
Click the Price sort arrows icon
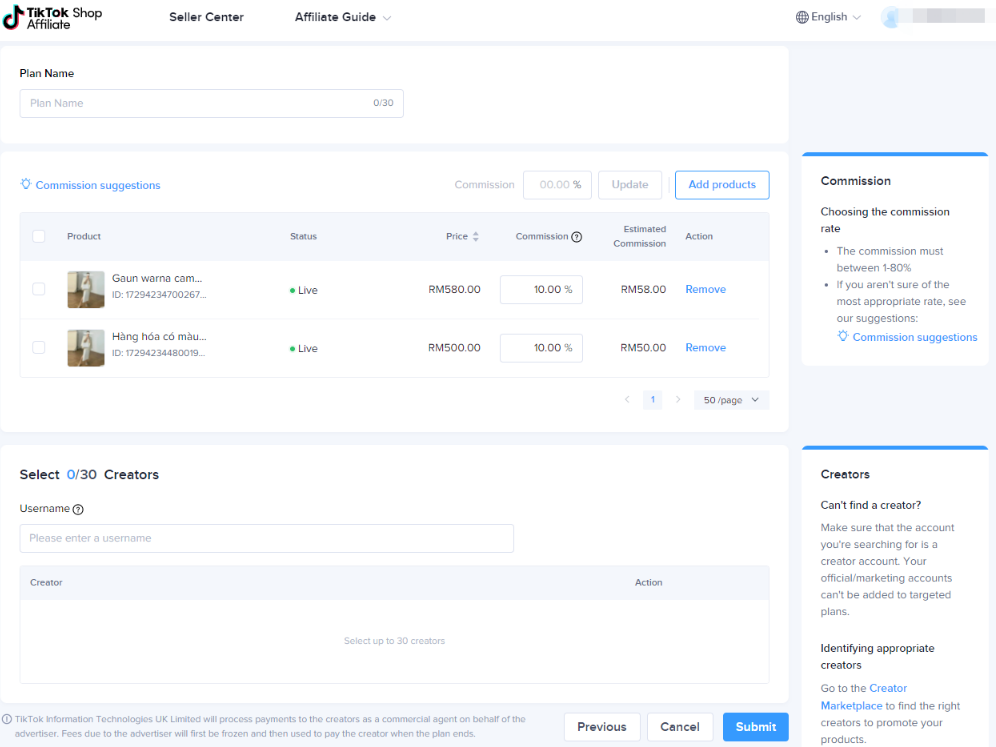coord(476,237)
